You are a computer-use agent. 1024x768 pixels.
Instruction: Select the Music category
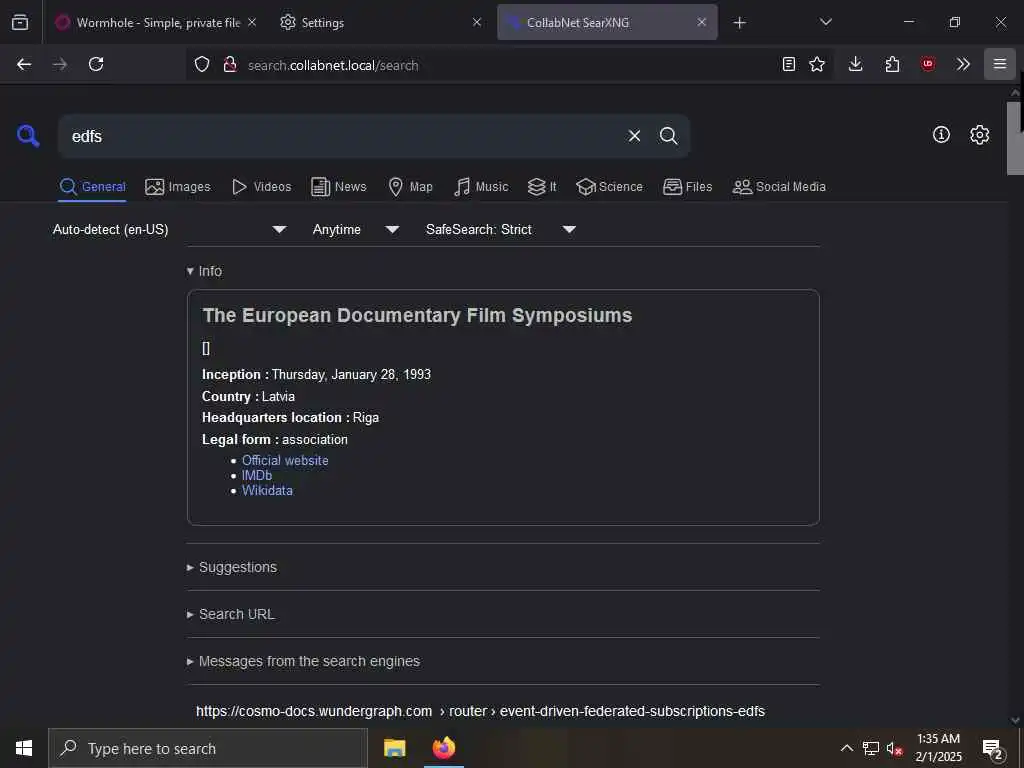pyautogui.click(x=481, y=187)
